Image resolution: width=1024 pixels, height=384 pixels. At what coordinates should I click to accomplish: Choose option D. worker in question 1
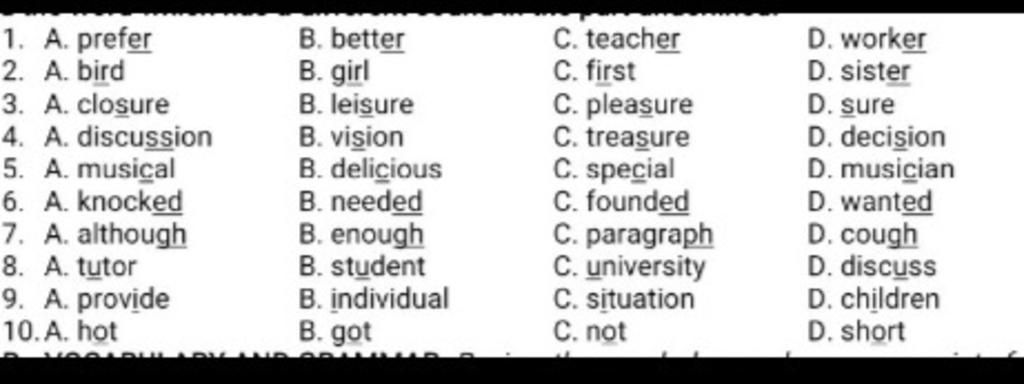pos(867,40)
